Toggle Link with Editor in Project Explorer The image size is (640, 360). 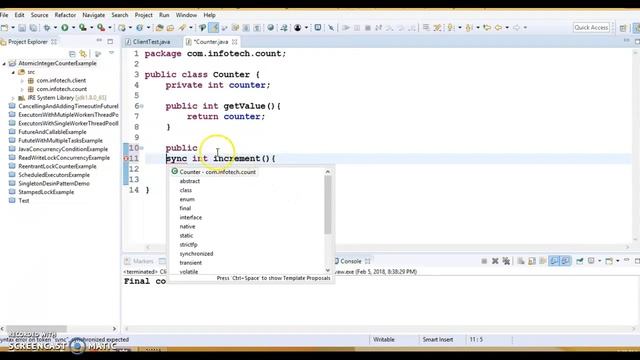(84, 53)
